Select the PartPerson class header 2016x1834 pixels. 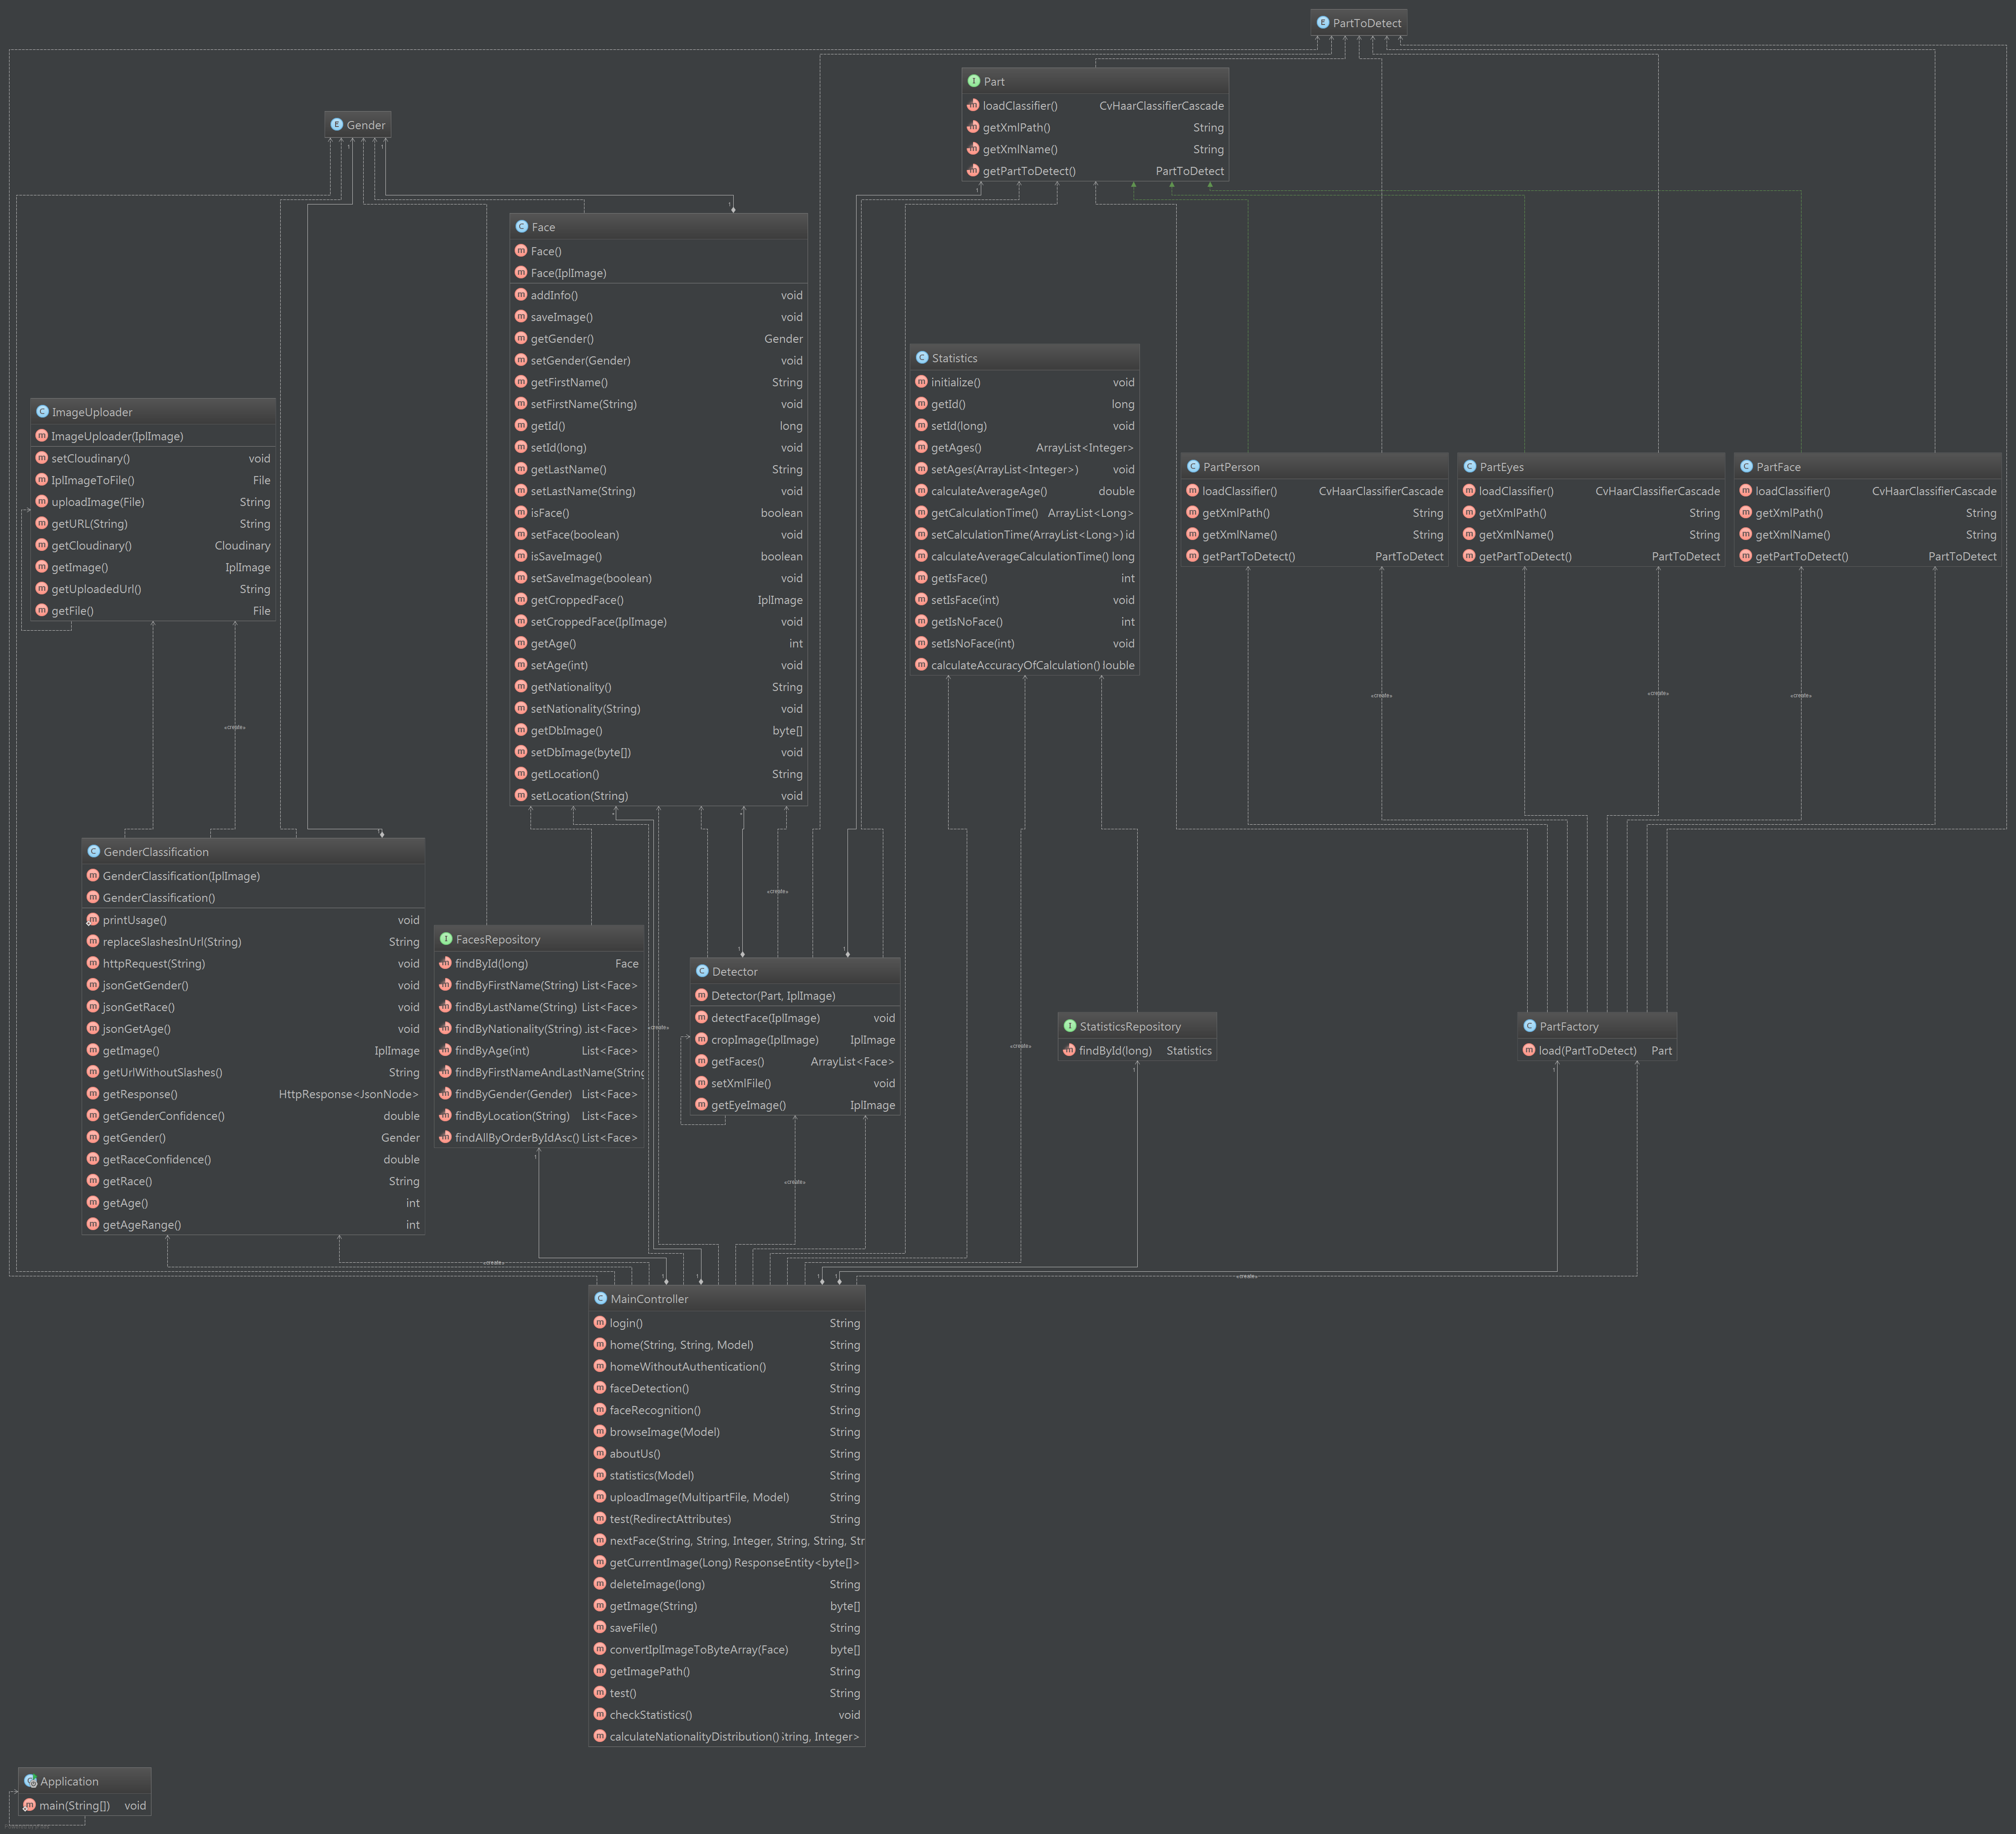[x=1231, y=467]
